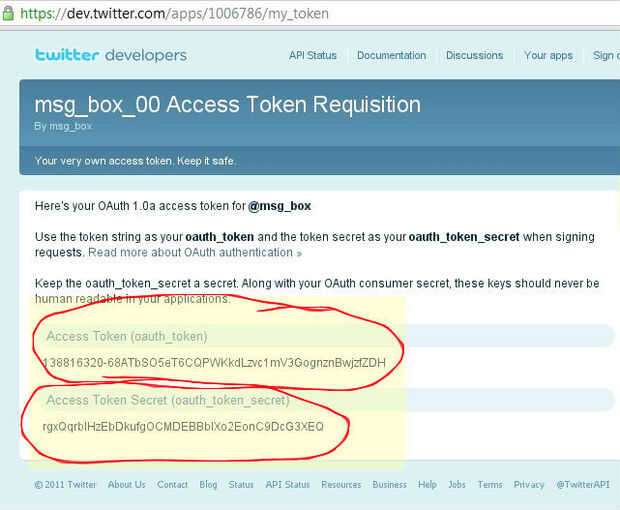This screenshot has width=620, height=510.
Task: Go to Your apps
Action: click(548, 55)
